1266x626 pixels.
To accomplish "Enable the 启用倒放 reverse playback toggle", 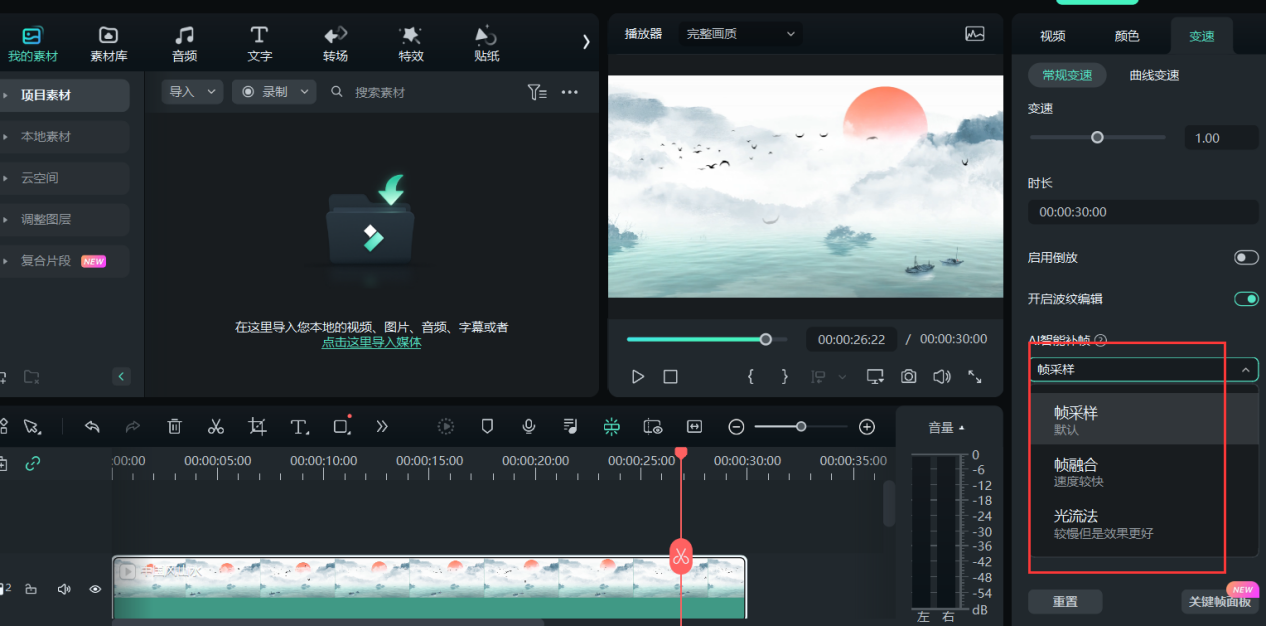I will (x=1246, y=257).
